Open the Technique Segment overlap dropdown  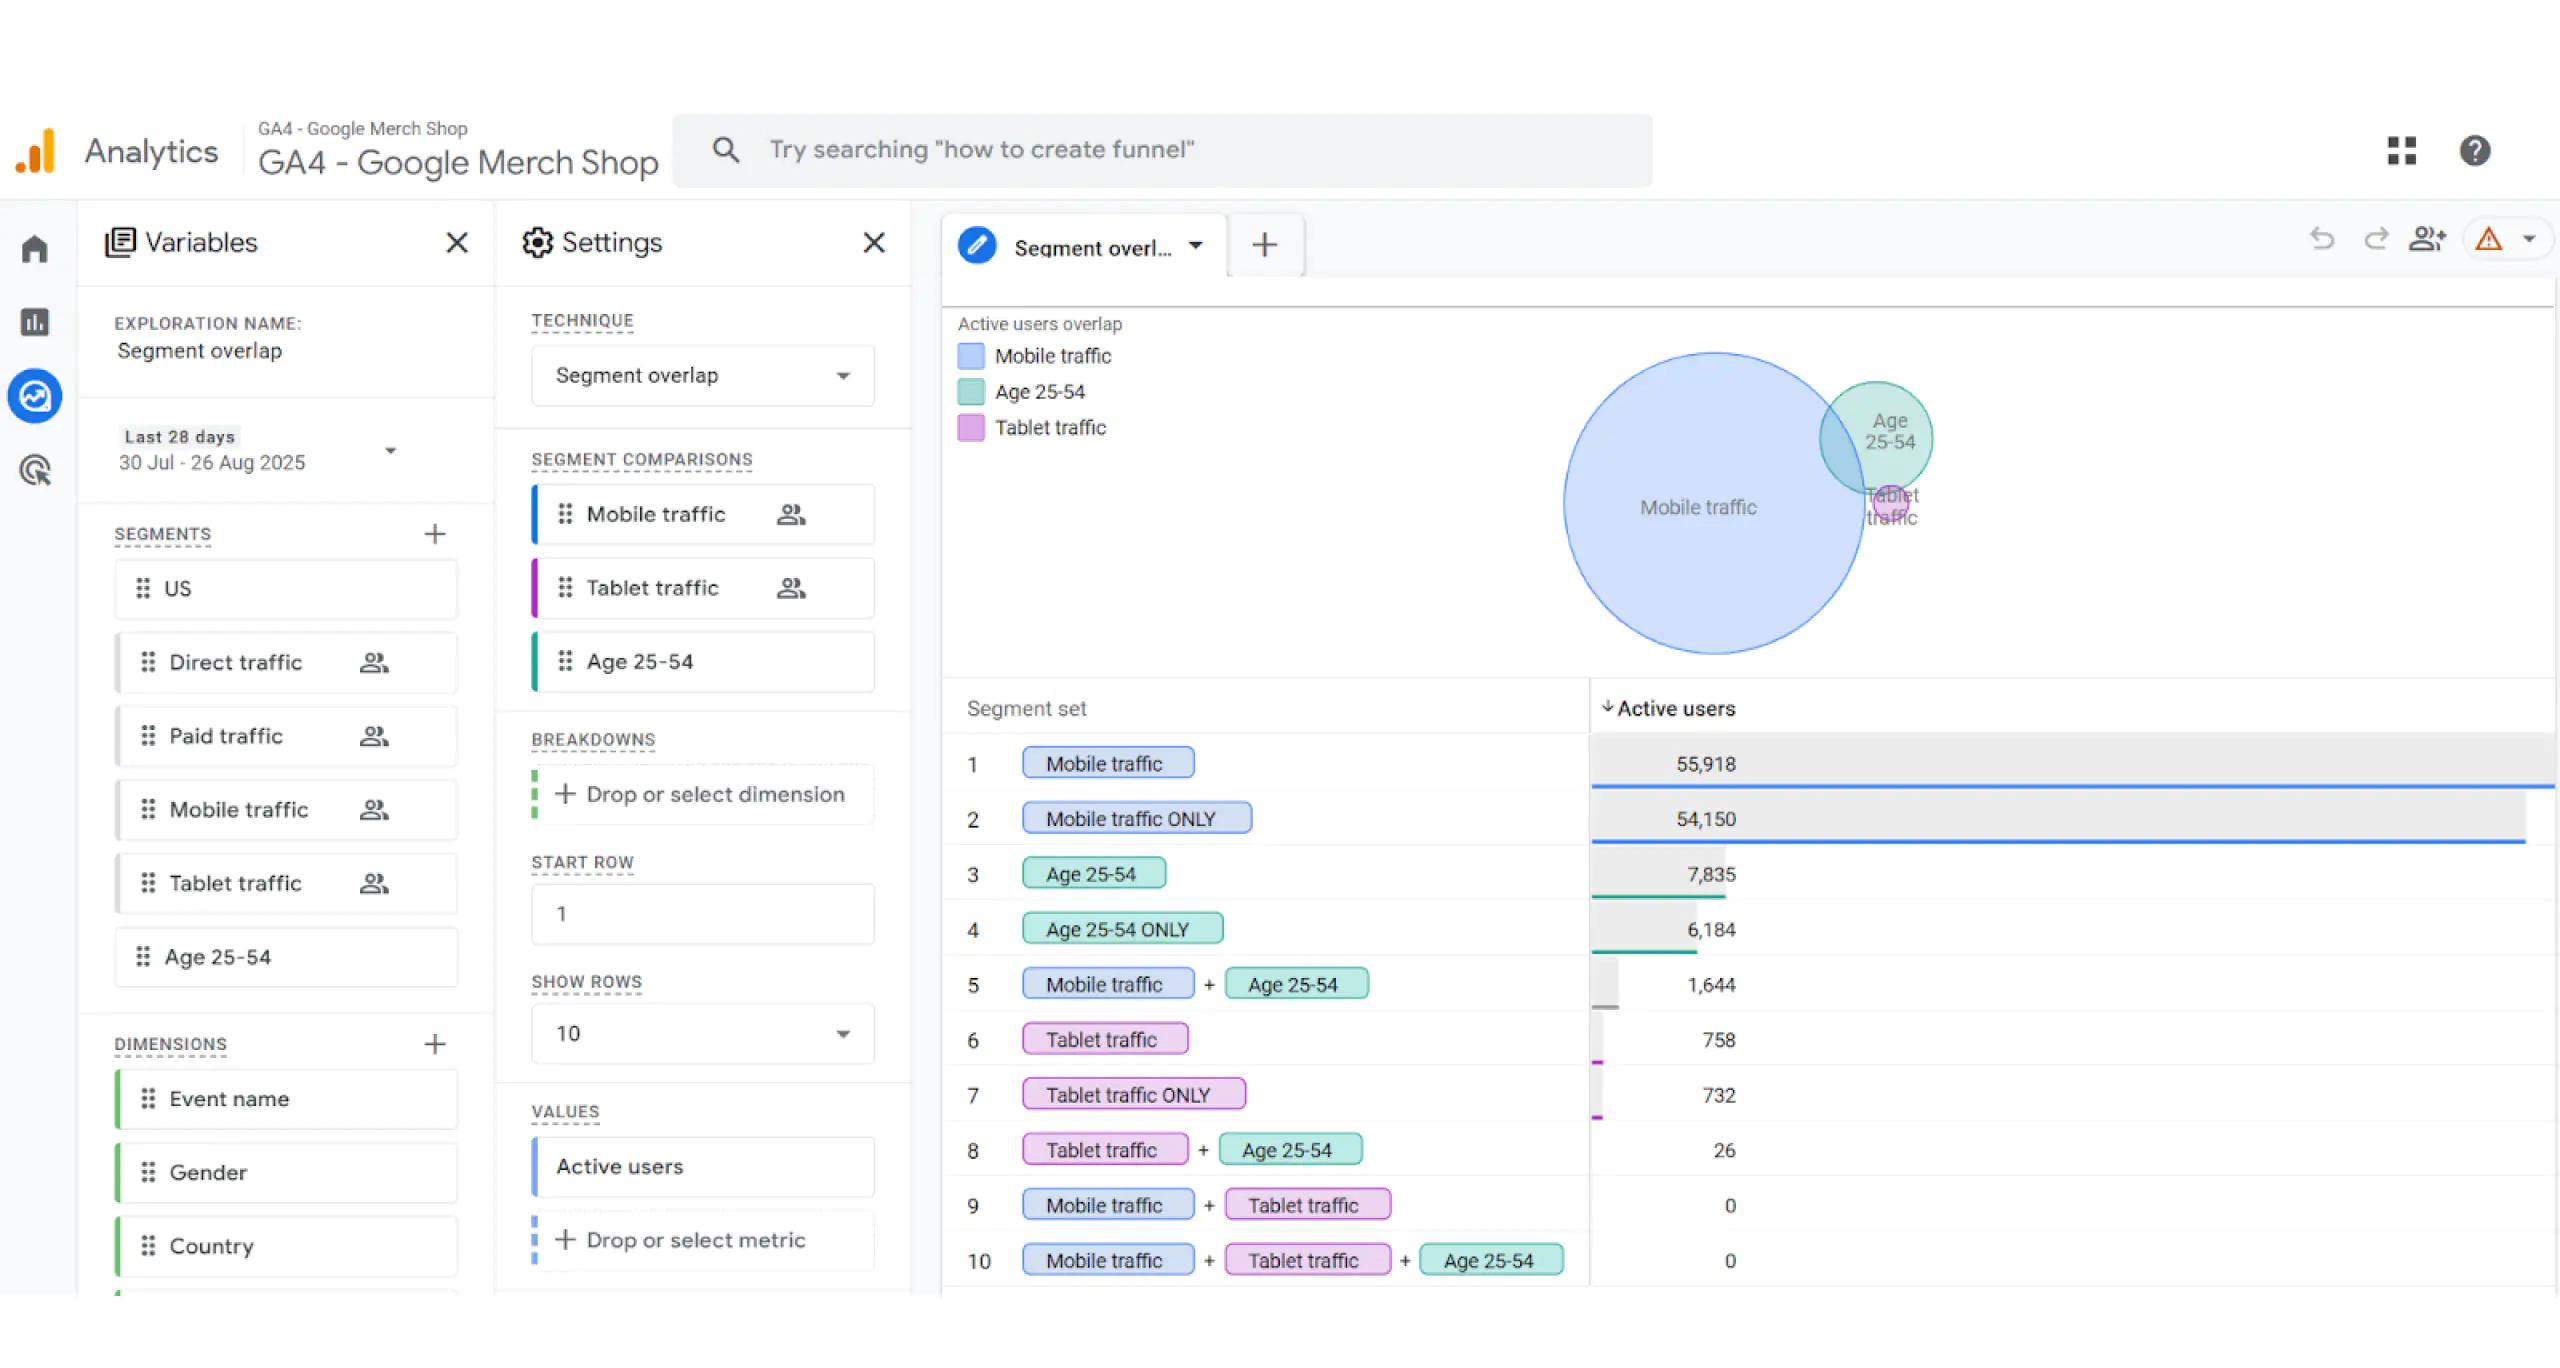(703, 376)
